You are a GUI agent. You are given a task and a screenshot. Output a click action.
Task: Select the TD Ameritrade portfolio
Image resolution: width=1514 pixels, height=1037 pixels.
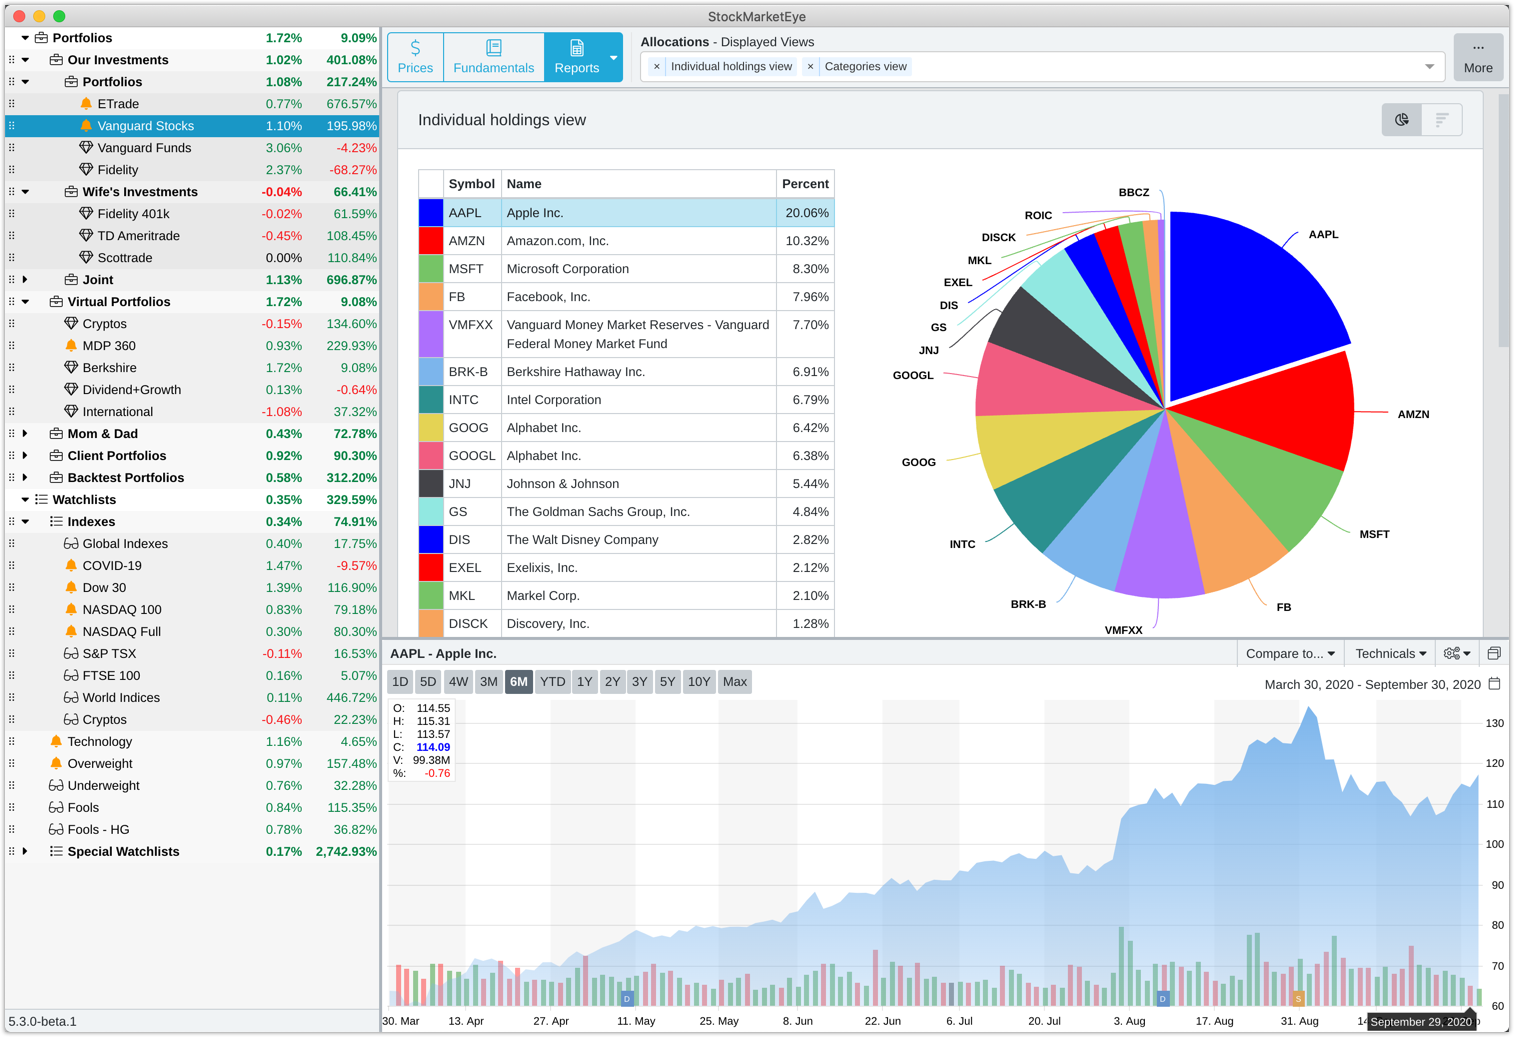tap(192, 236)
